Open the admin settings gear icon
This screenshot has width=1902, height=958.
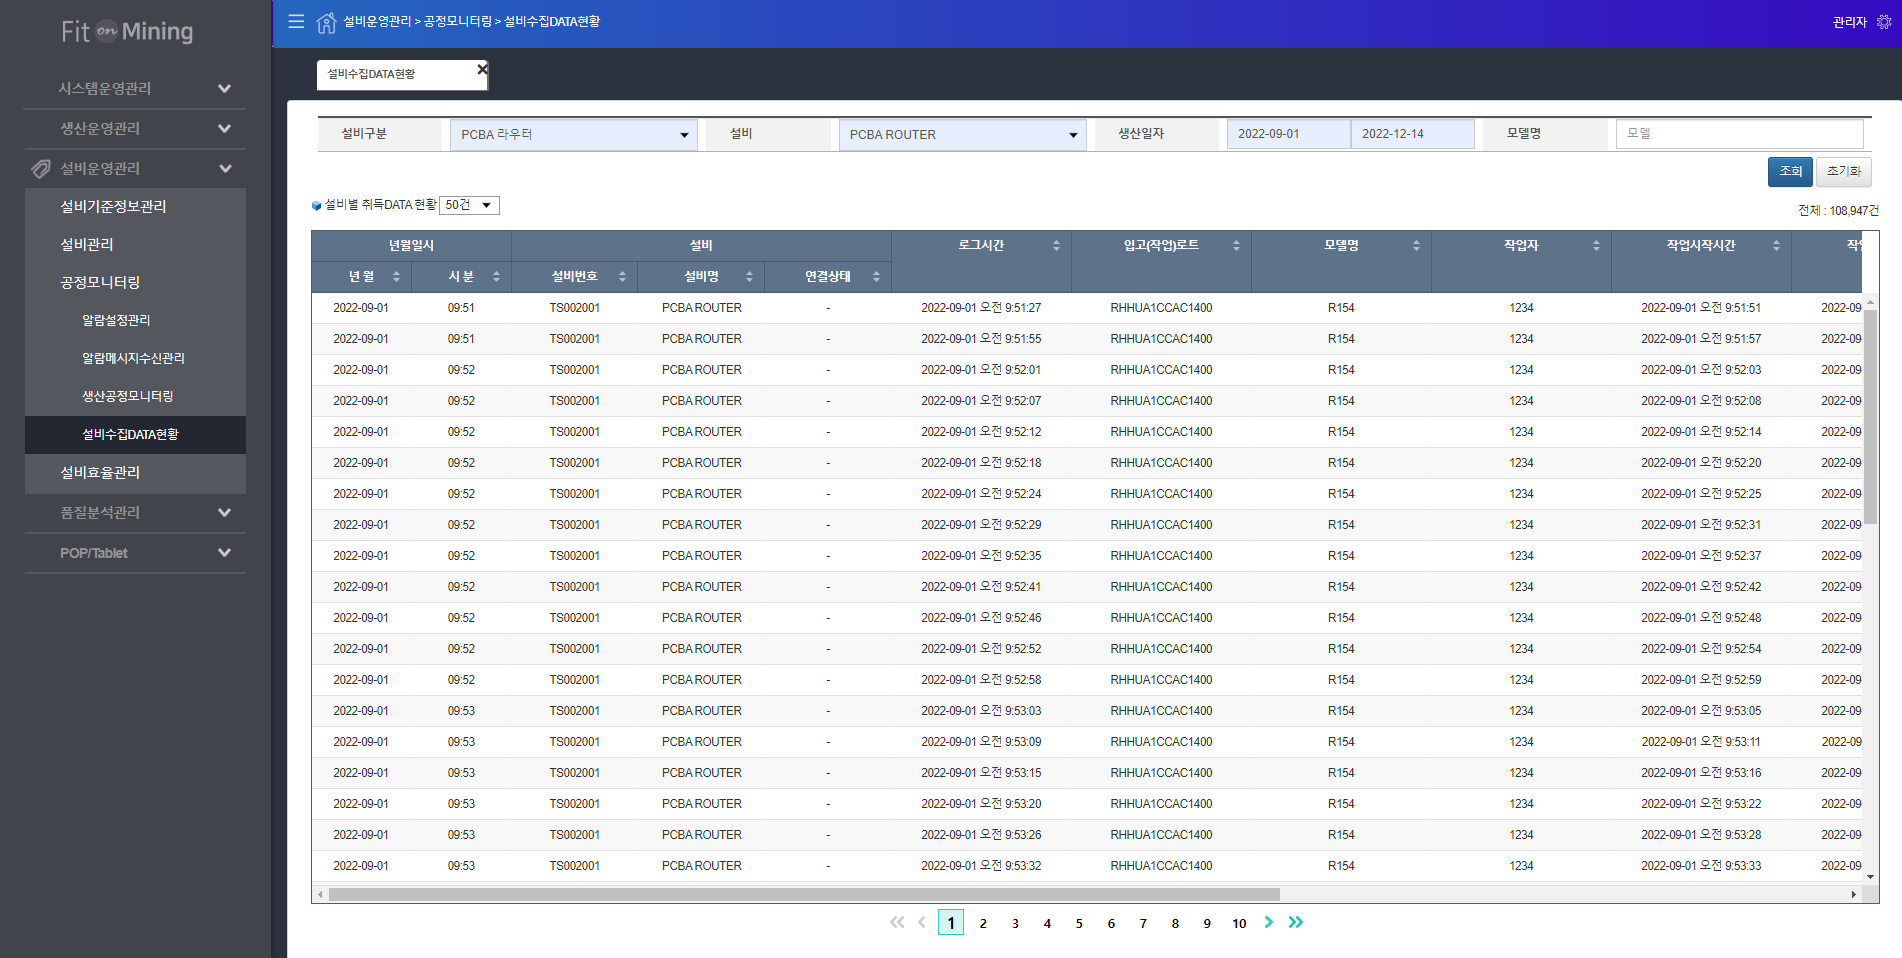[1884, 22]
